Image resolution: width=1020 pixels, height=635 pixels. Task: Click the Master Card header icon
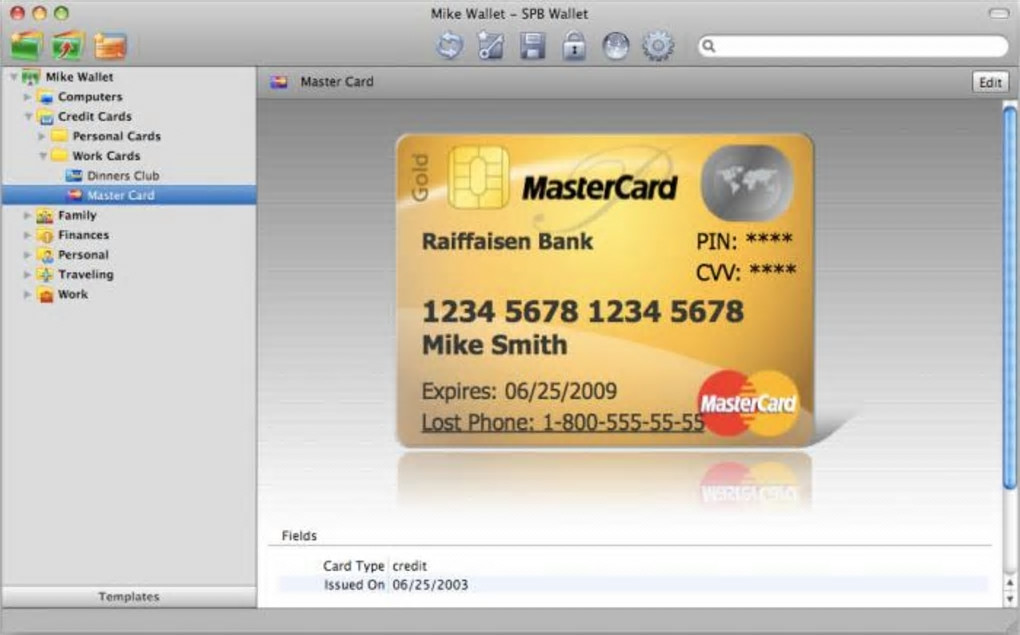click(279, 82)
